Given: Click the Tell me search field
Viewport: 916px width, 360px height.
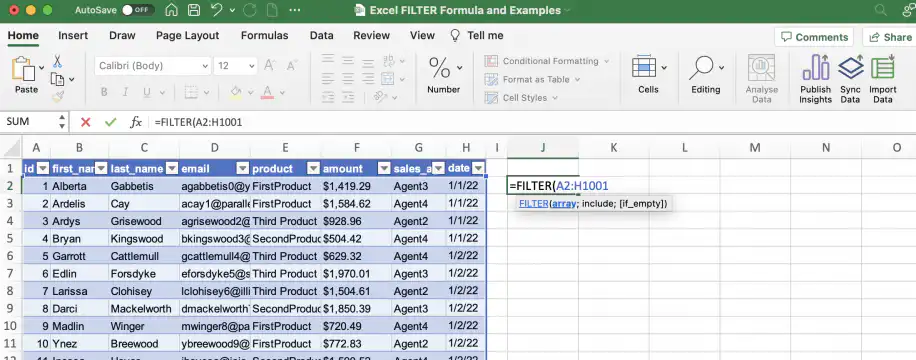Looking at the screenshot, I should coord(477,36).
